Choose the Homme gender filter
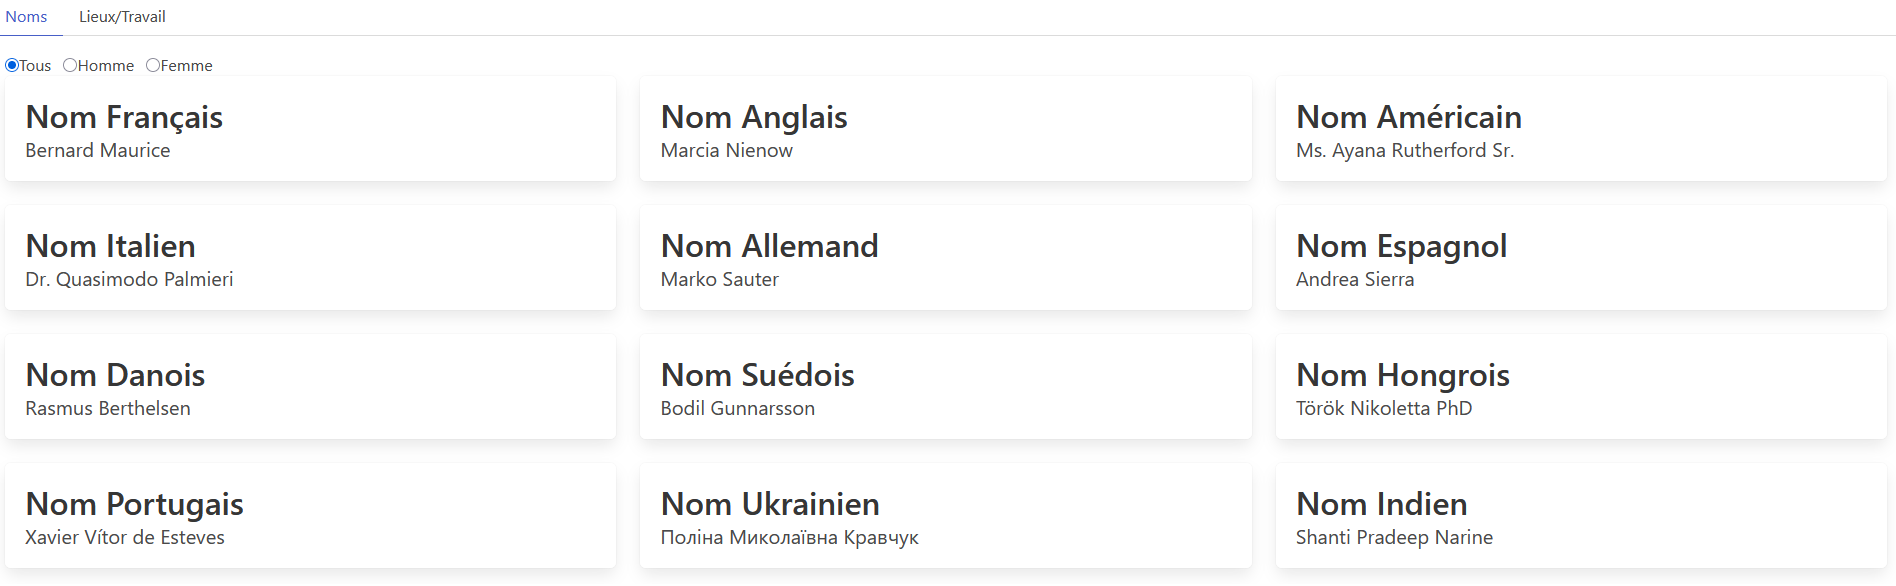 [x=70, y=65]
